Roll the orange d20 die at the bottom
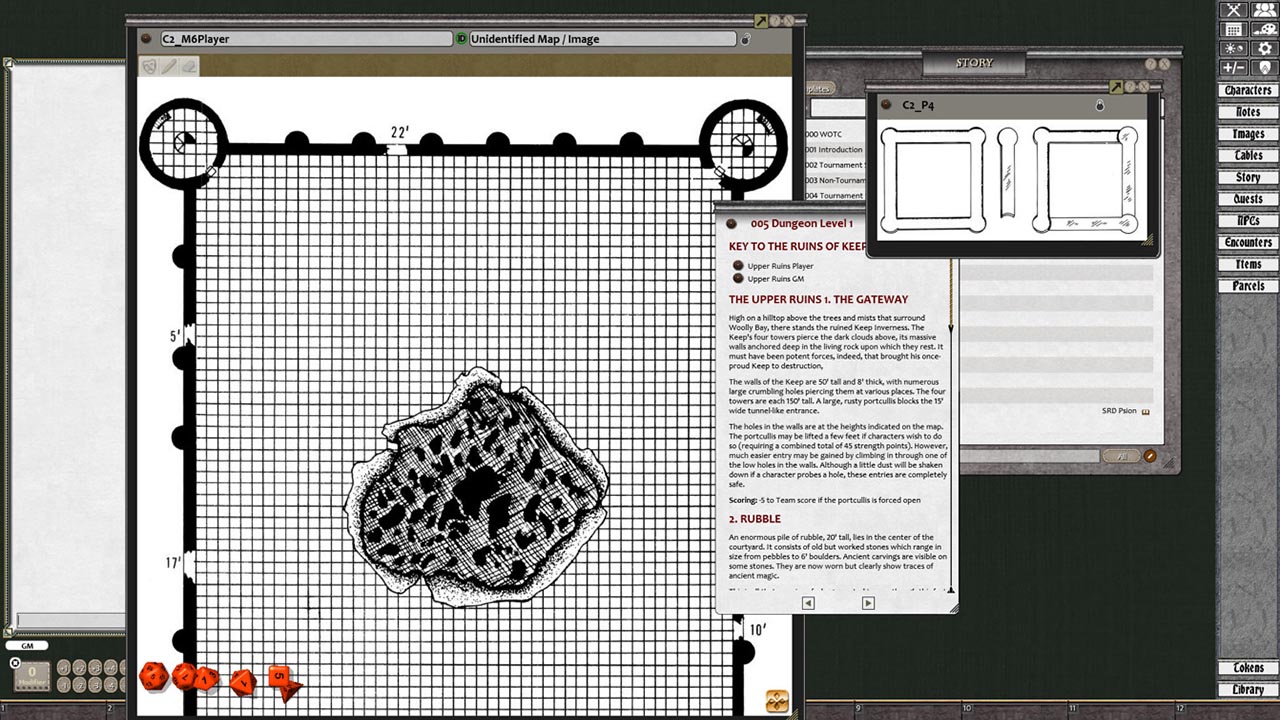 pos(155,677)
